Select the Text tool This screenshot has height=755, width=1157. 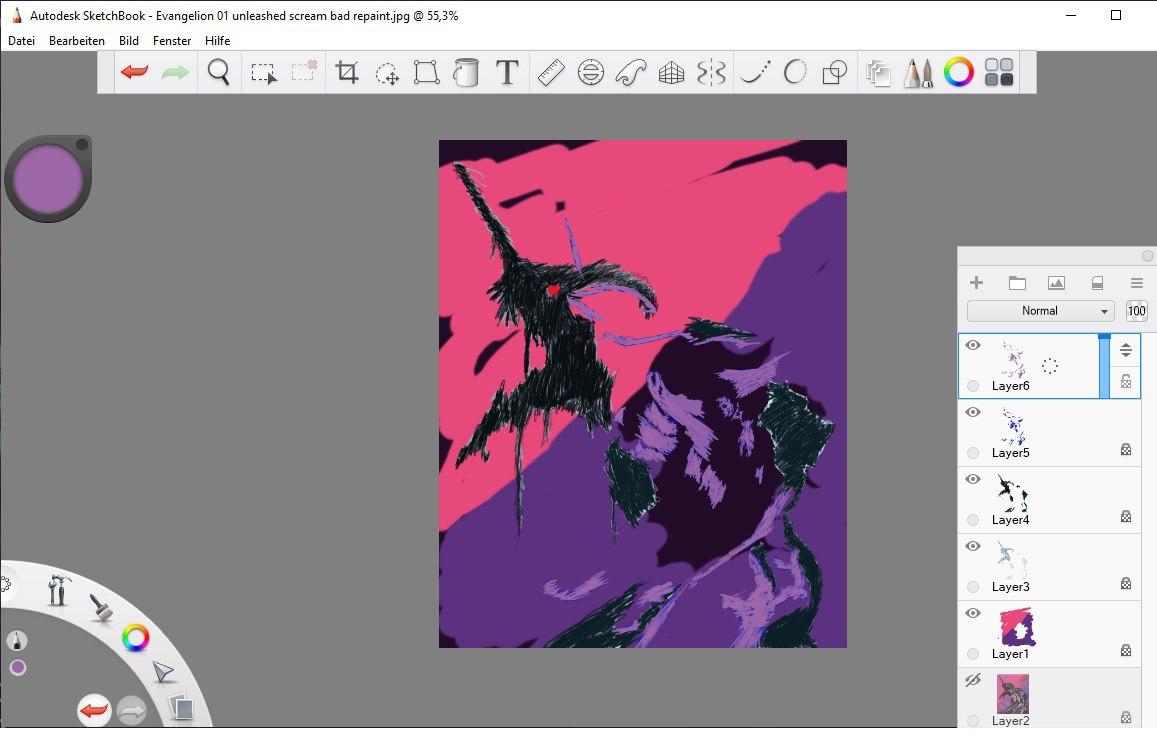507,72
